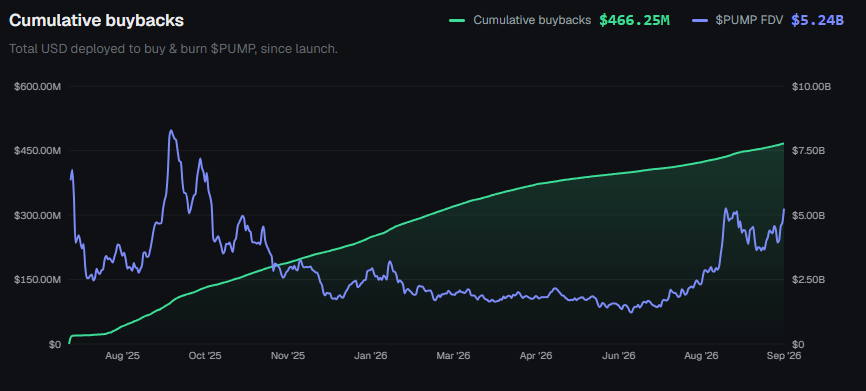This screenshot has height=391, width=866.
Task: Click the Jan '26 date label
Action: click(370, 356)
